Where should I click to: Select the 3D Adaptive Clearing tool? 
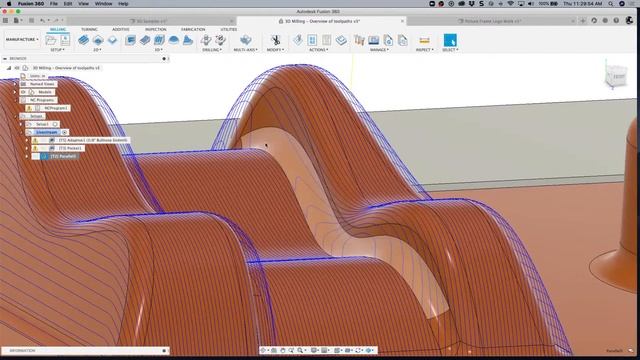click(x=131, y=40)
